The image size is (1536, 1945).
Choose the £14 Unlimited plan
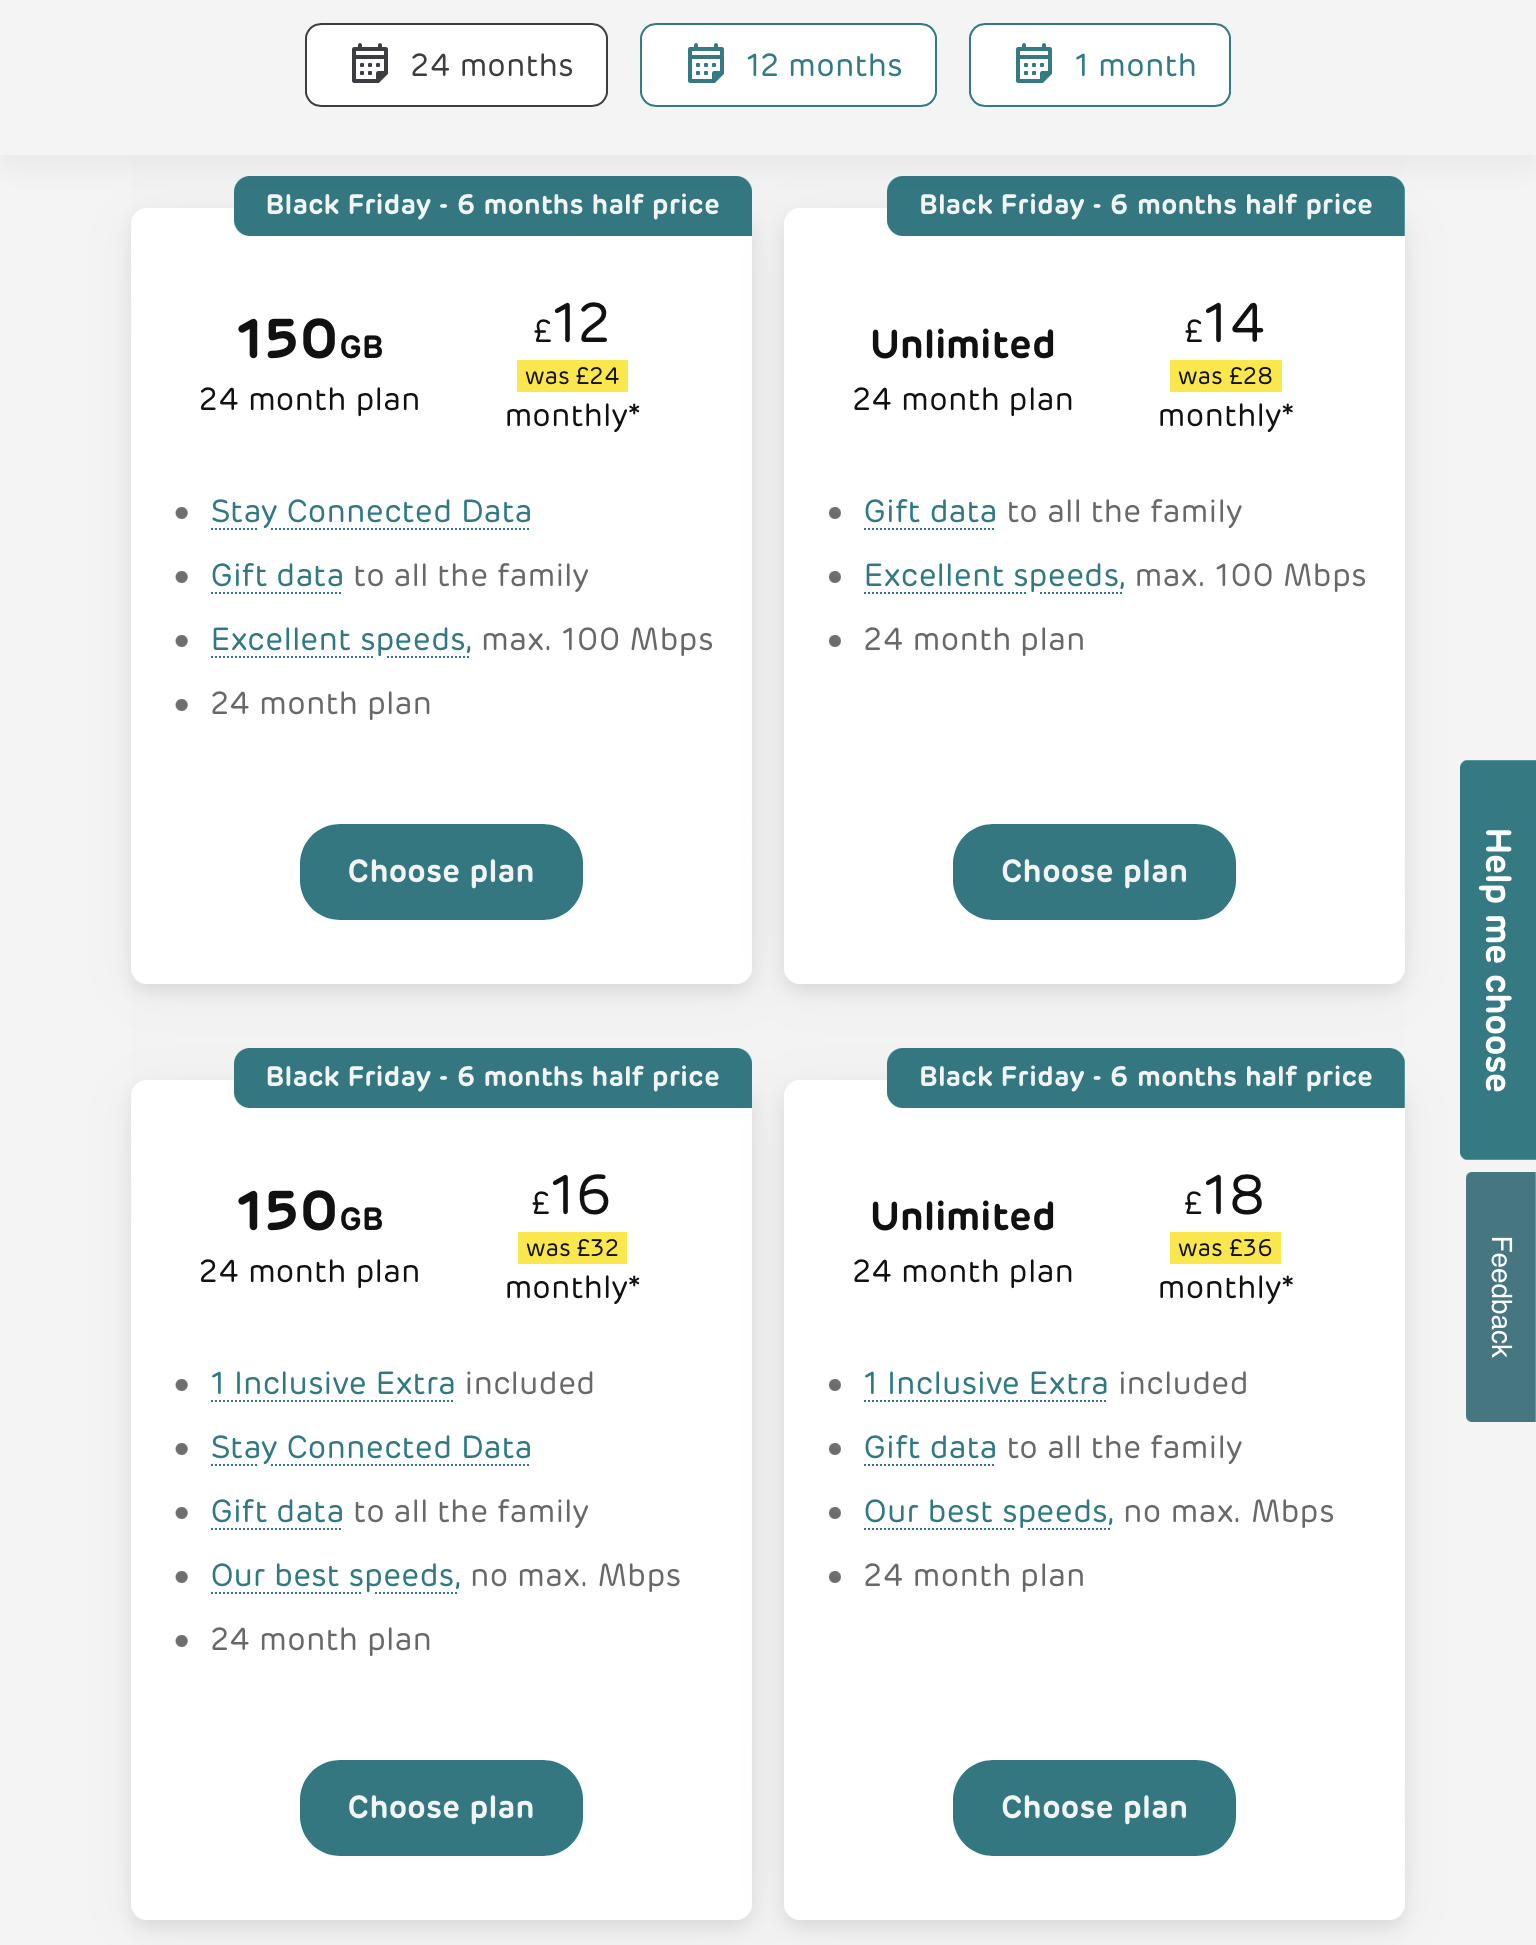1094,871
